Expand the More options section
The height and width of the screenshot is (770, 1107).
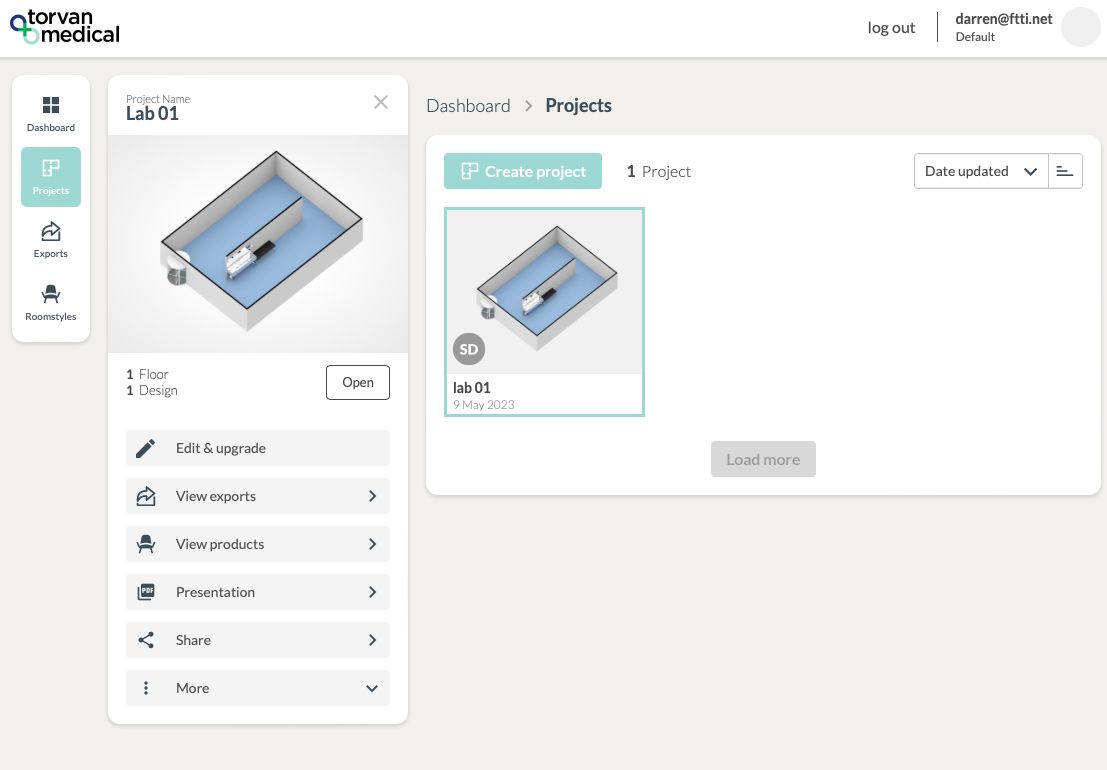(x=258, y=688)
